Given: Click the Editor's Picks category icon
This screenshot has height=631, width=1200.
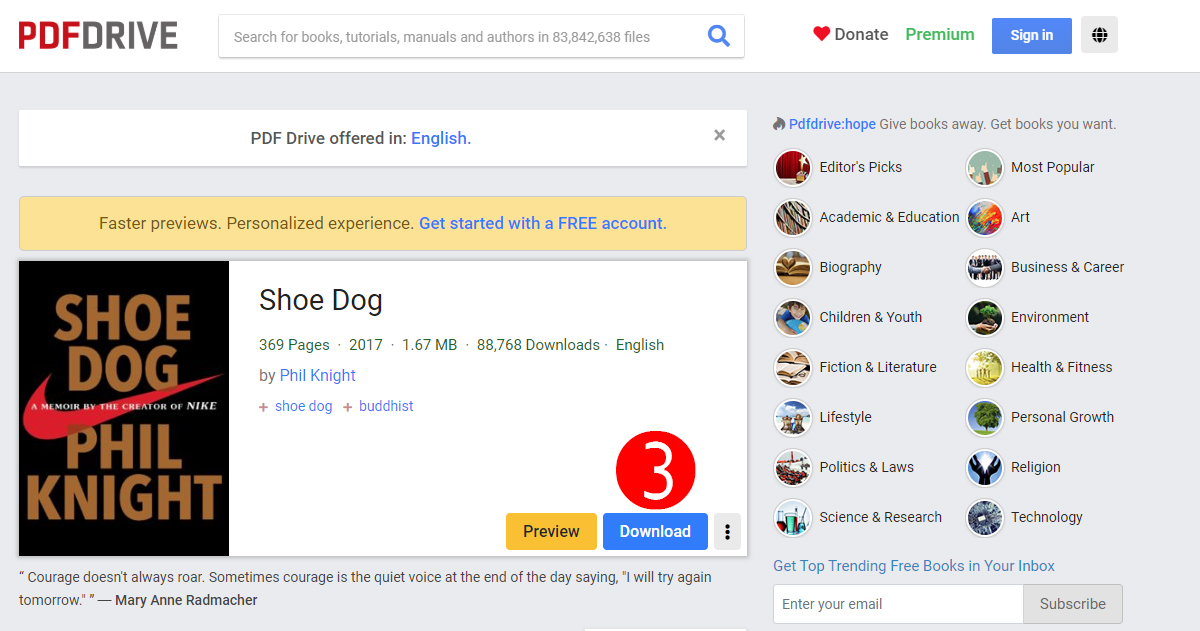Looking at the screenshot, I should click(793, 167).
